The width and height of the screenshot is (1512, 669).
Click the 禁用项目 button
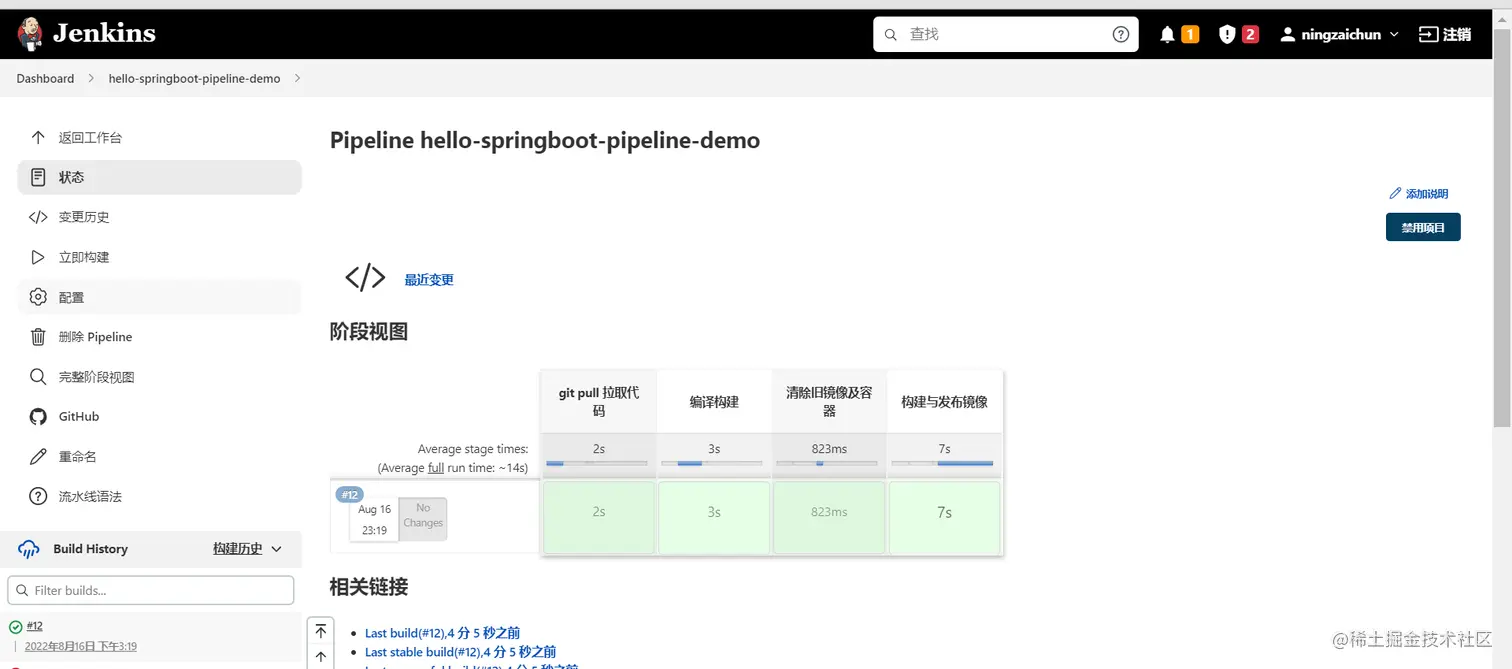click(1423, 227)
